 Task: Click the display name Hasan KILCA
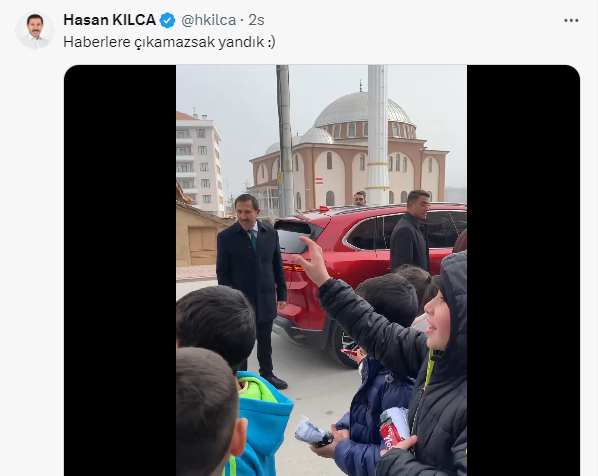(110, 20)
